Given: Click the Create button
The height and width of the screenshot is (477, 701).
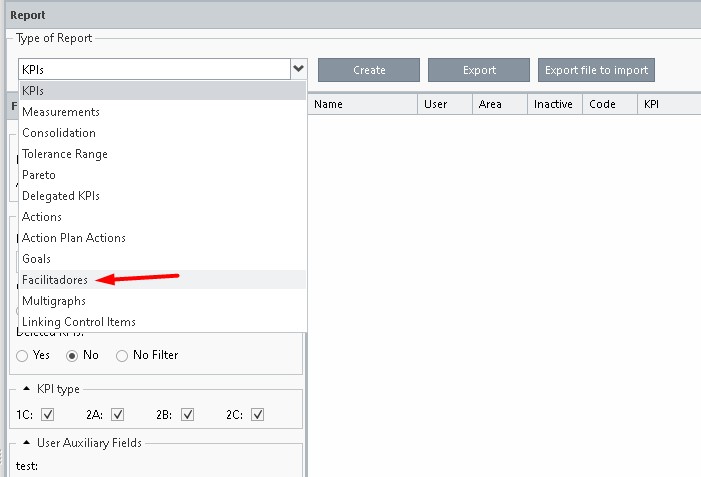Looking at the screenshot, I should click(369, 70).
